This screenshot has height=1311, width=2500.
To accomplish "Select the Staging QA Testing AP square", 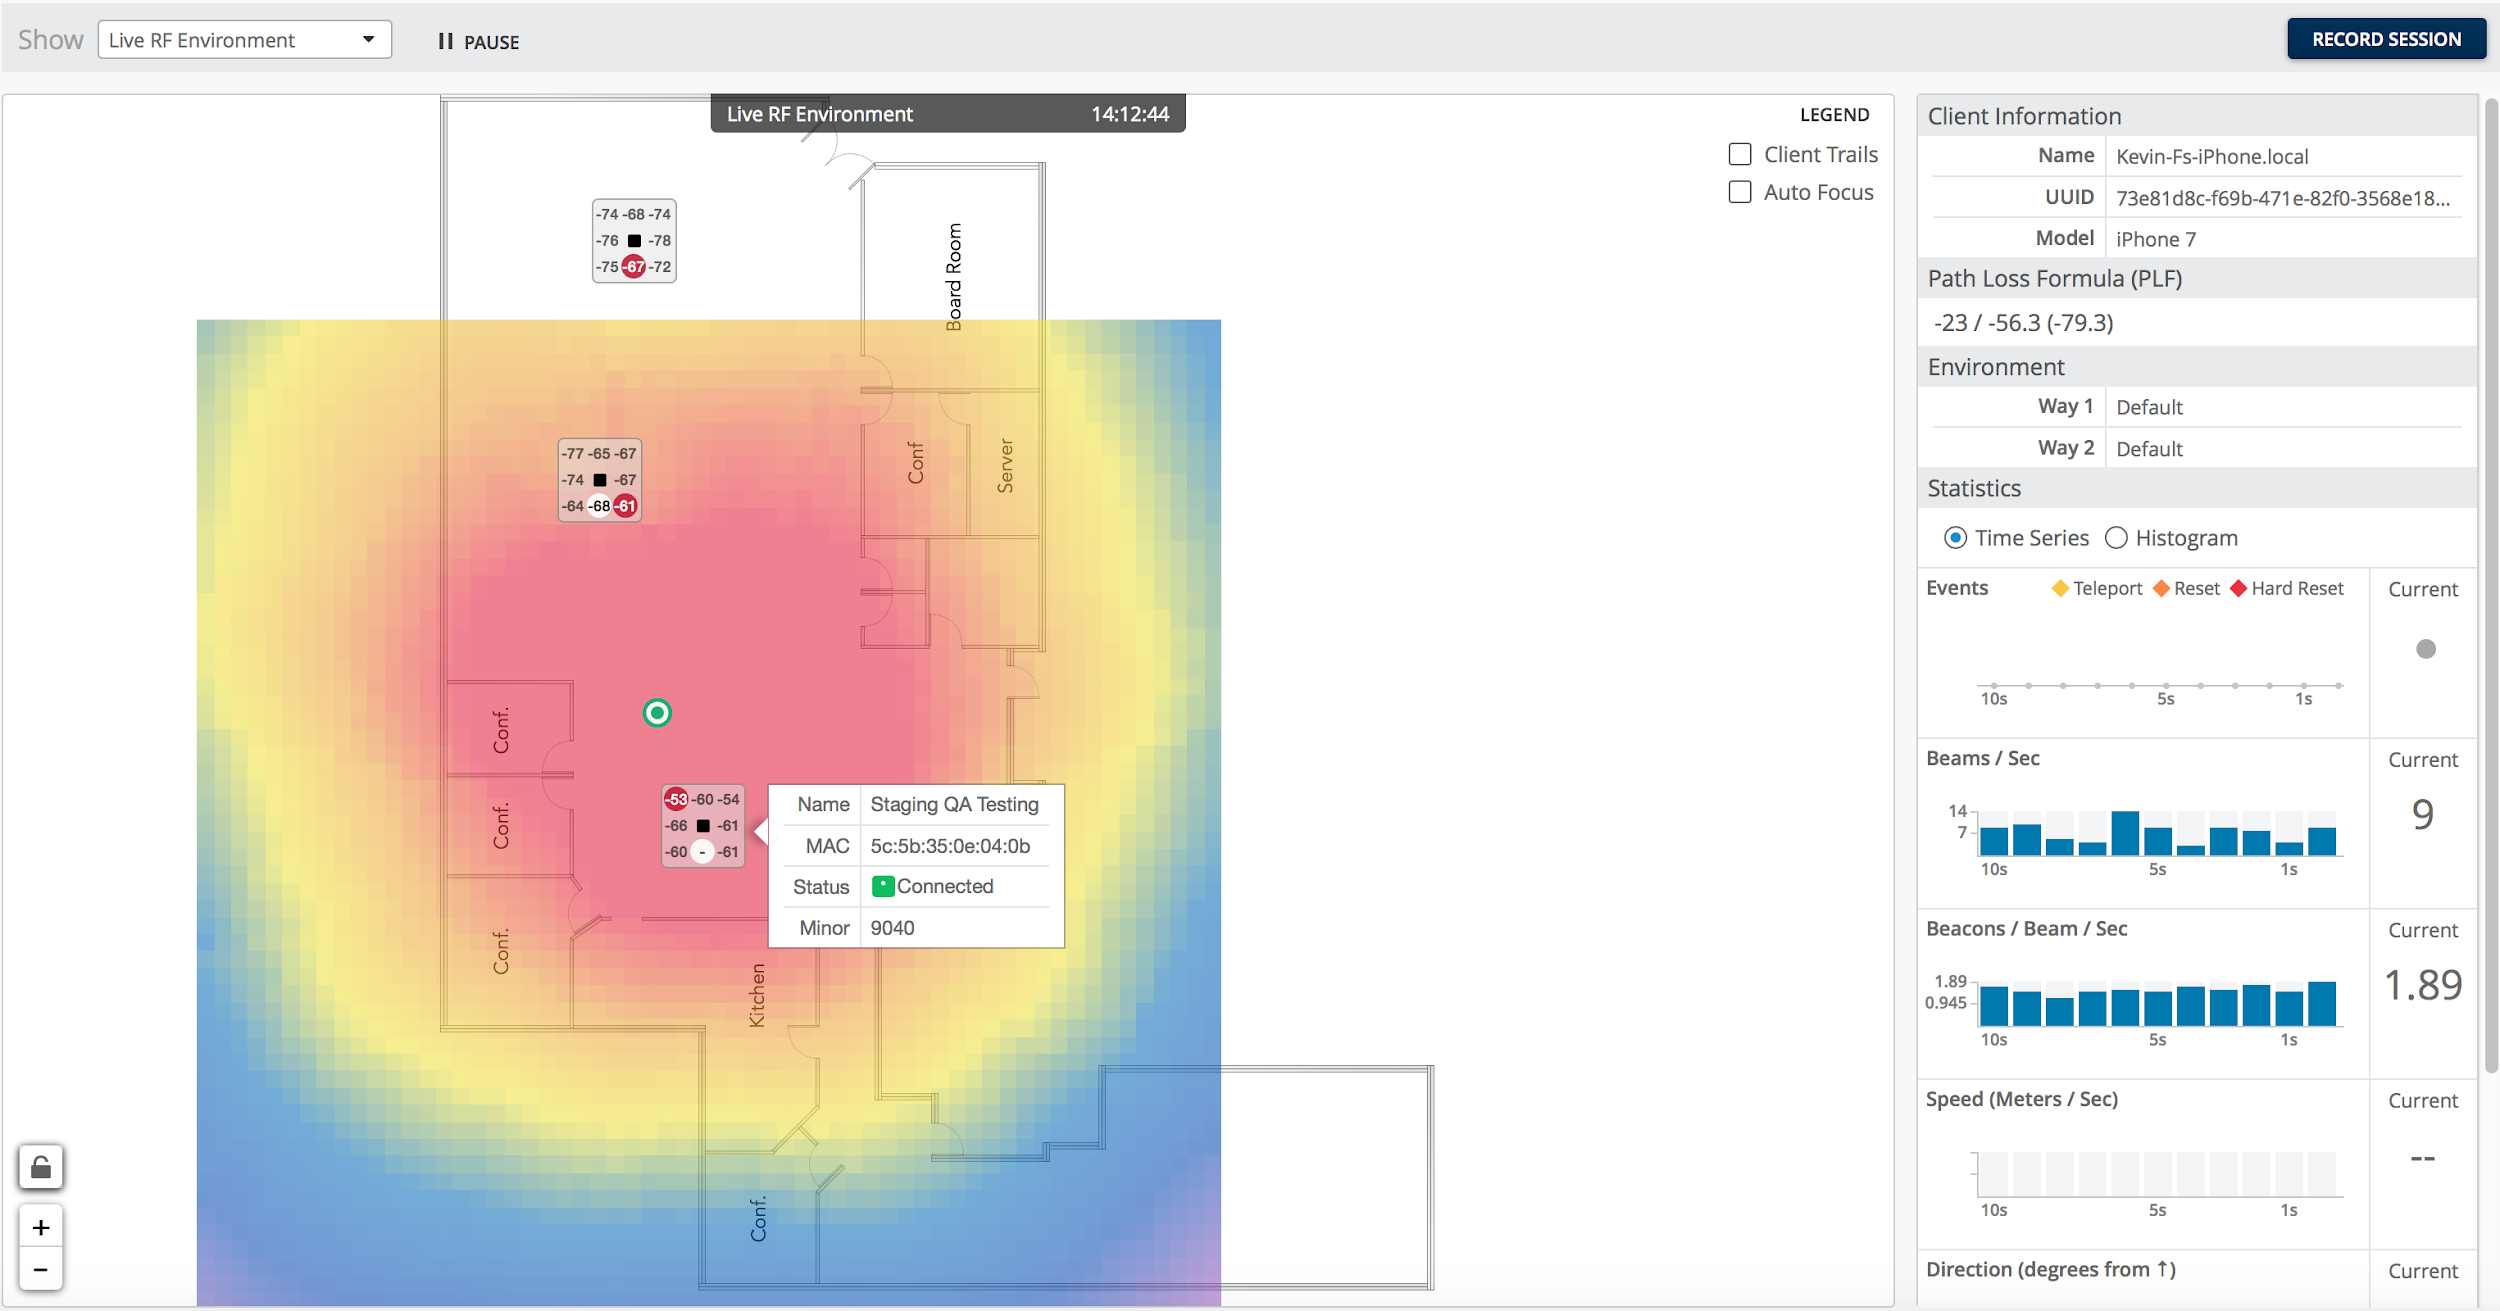I will pos(703,826).
